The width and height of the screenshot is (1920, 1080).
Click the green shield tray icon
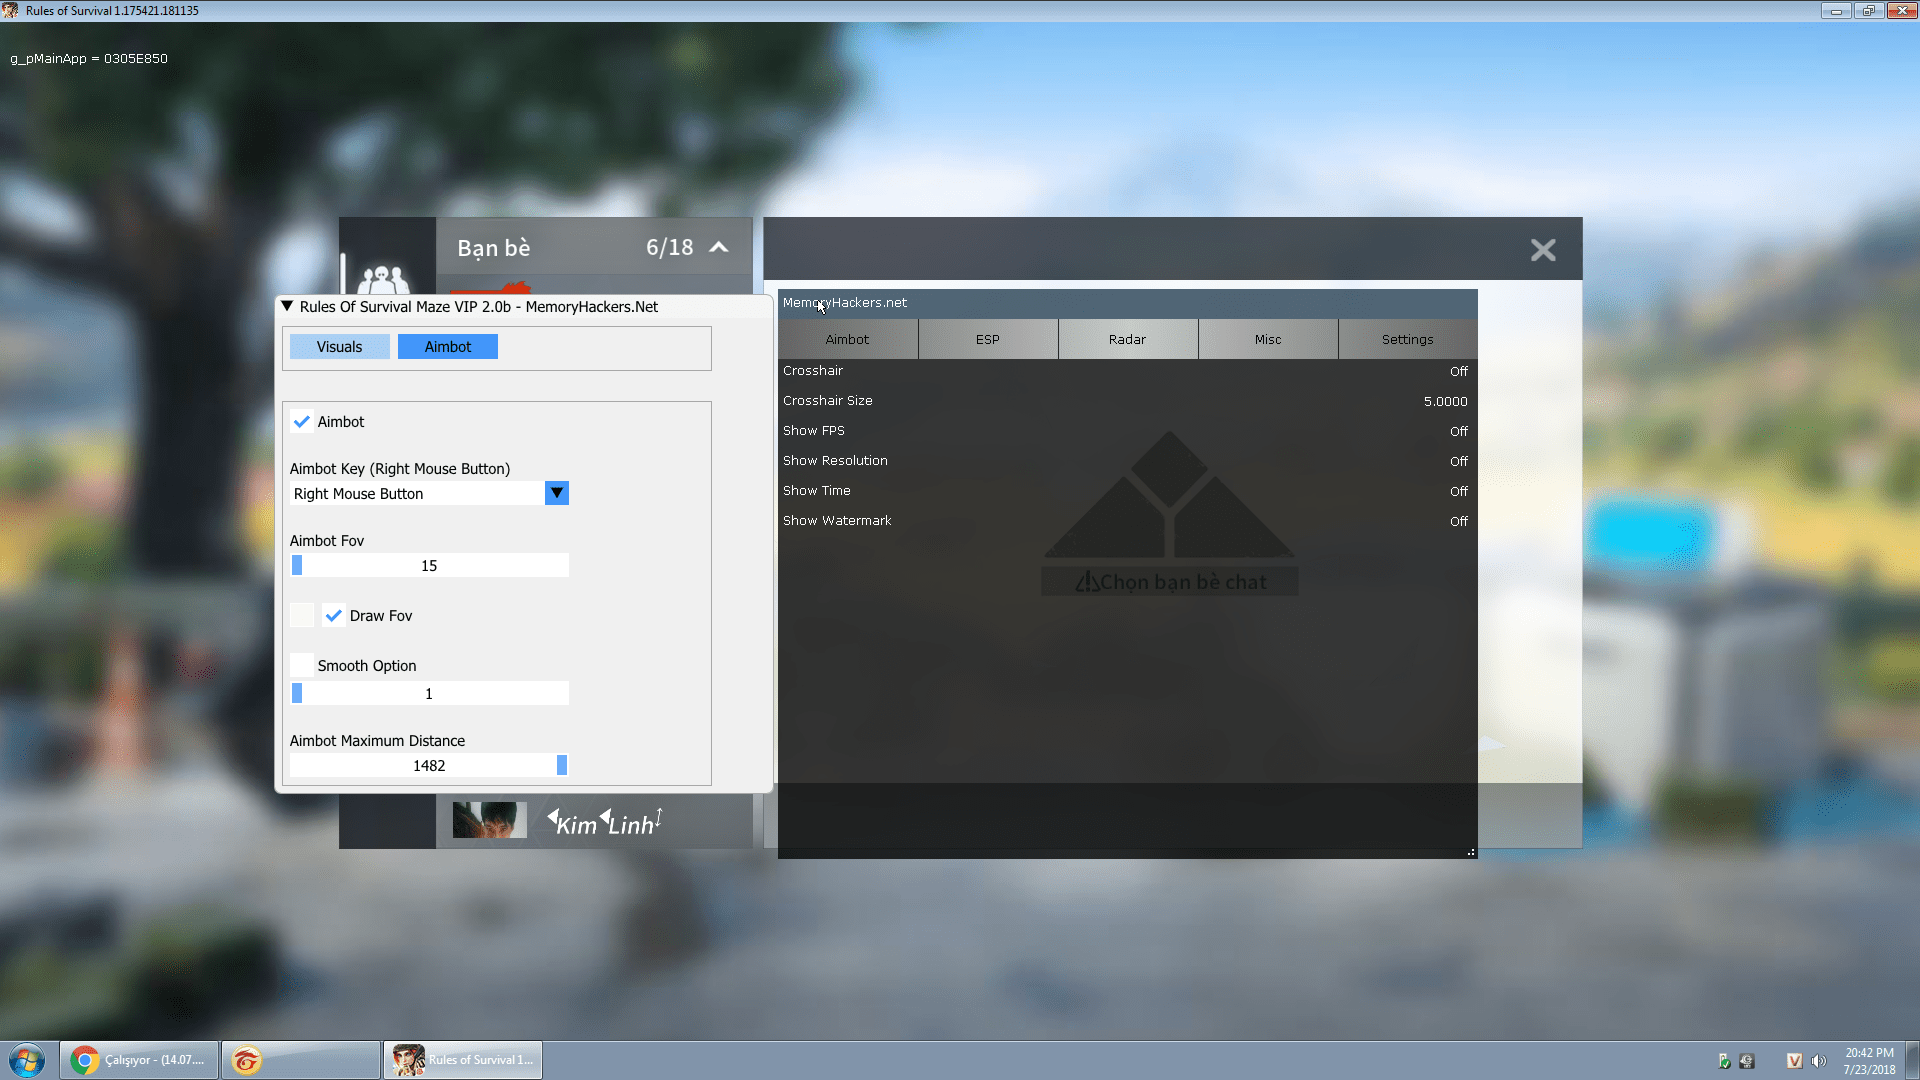(1724, 1061)
